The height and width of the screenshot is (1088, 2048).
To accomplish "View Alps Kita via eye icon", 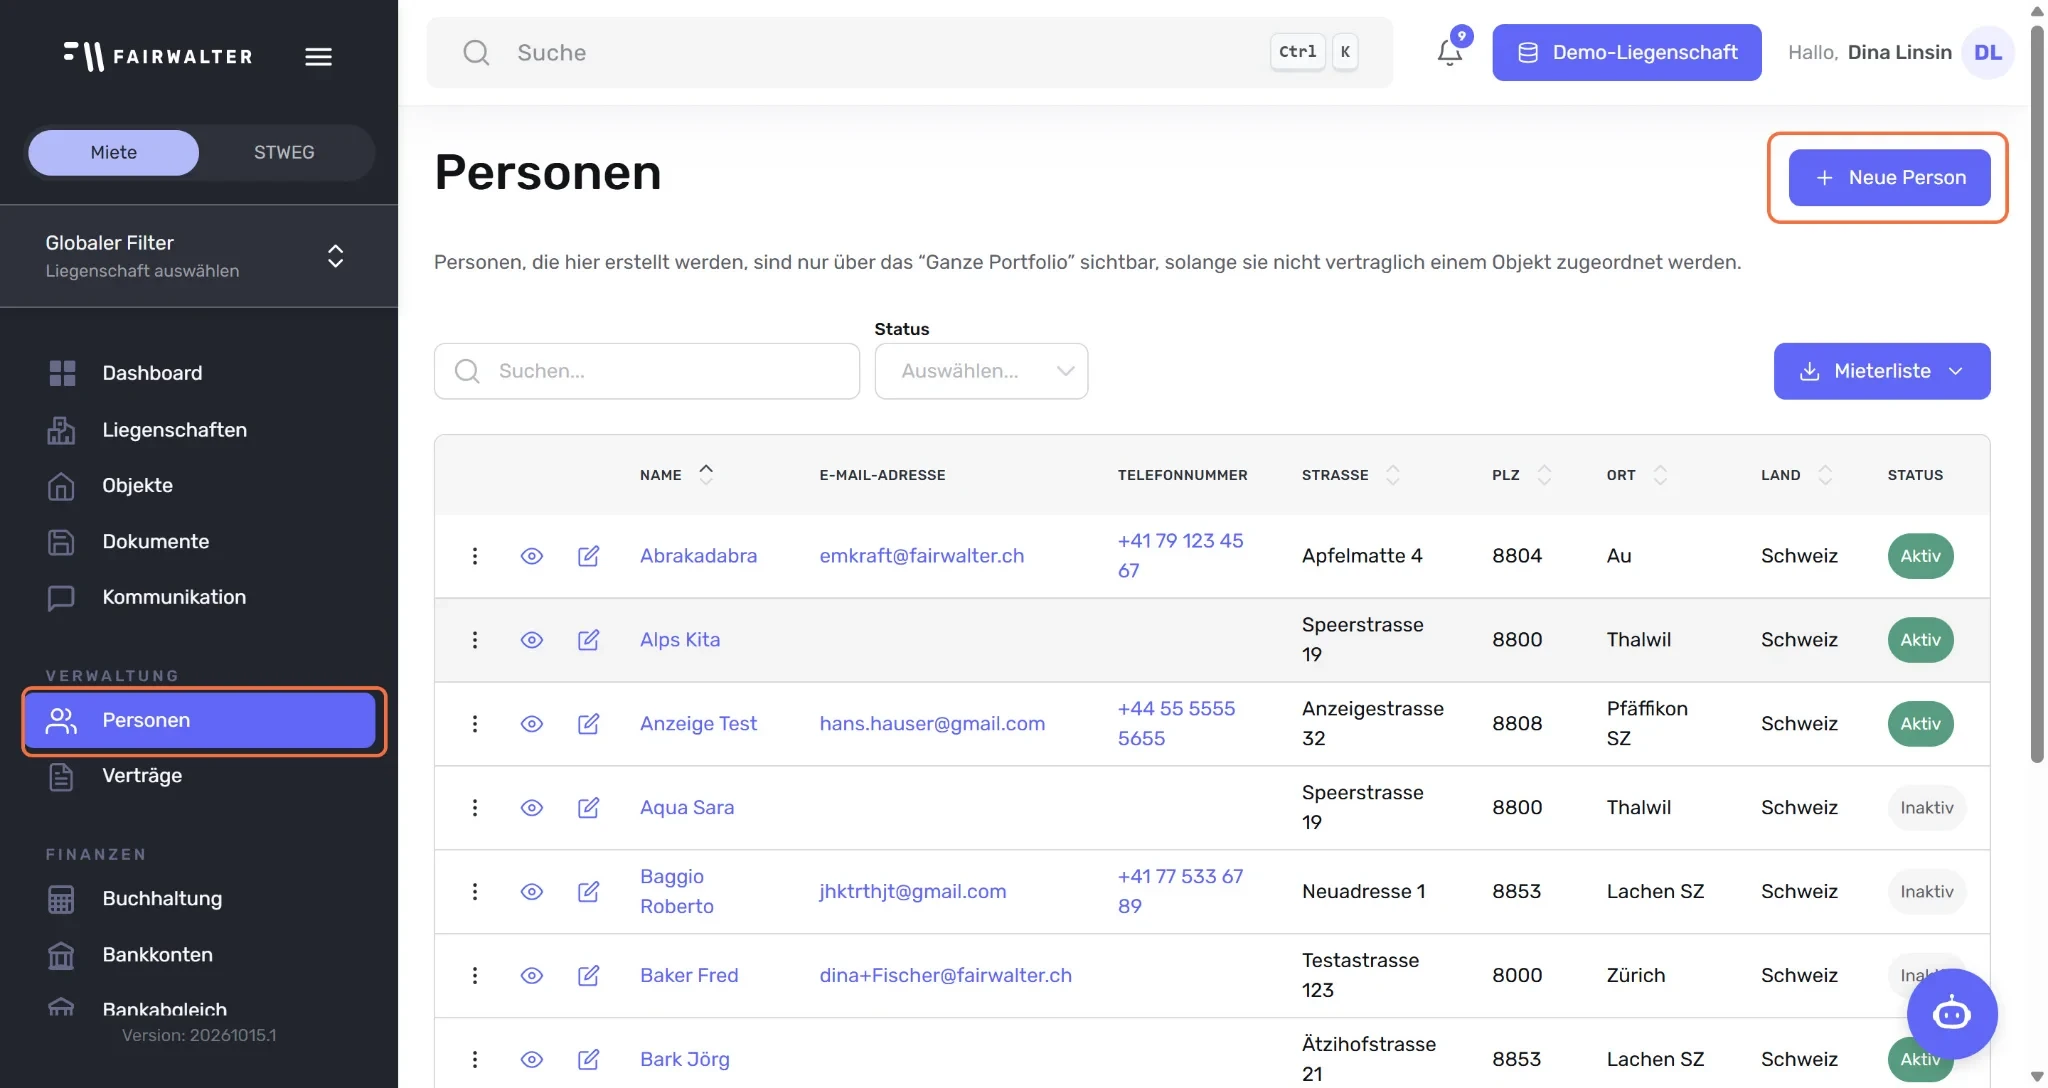I will point(532,640).
